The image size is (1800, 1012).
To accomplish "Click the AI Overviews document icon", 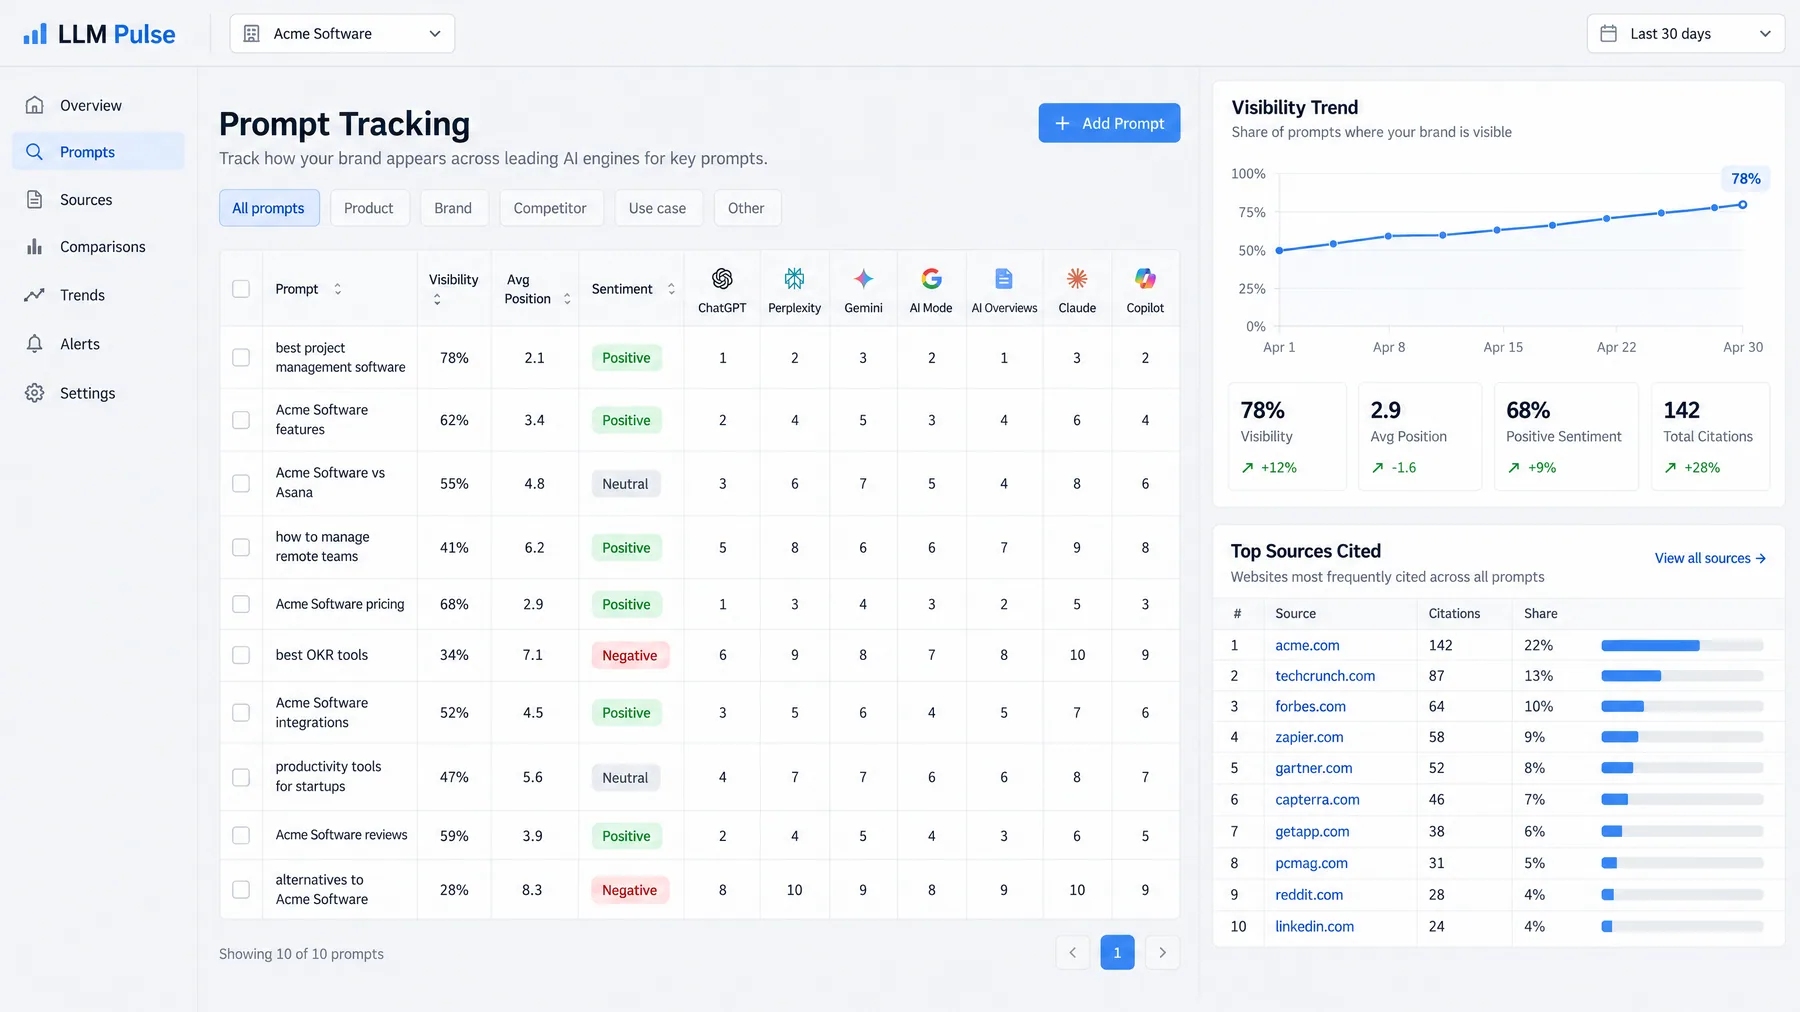I will click(x=1004, y=278).
